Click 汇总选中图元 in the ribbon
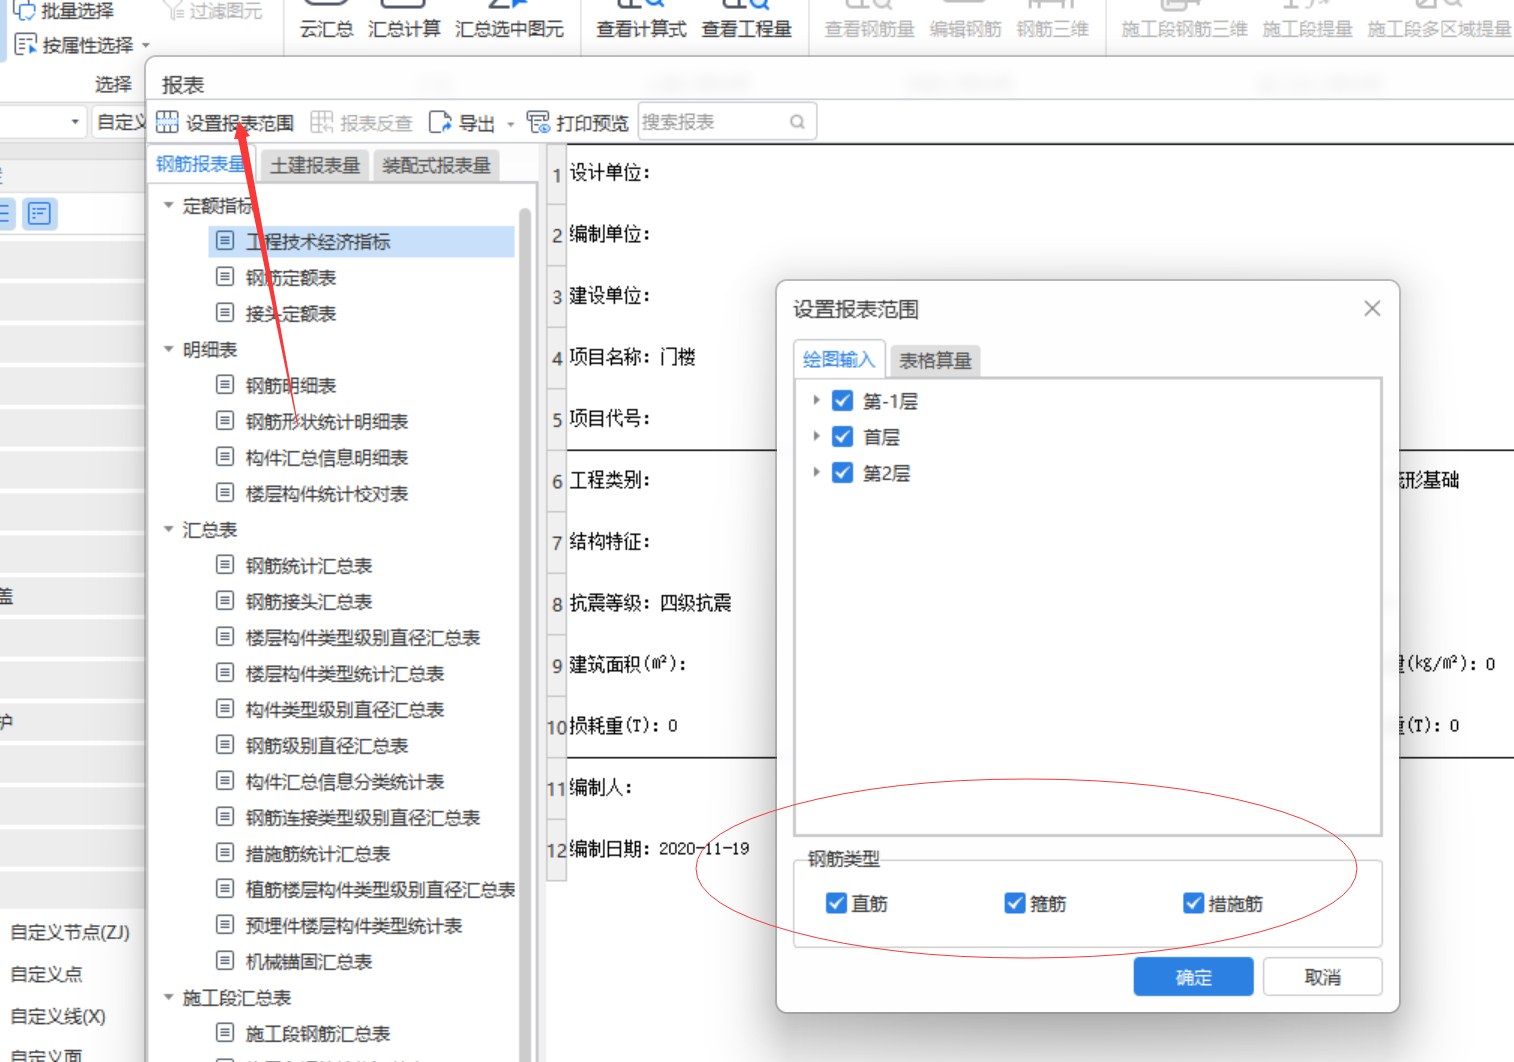This screenshot has width=1514, height=1062. tap(509, 29)
